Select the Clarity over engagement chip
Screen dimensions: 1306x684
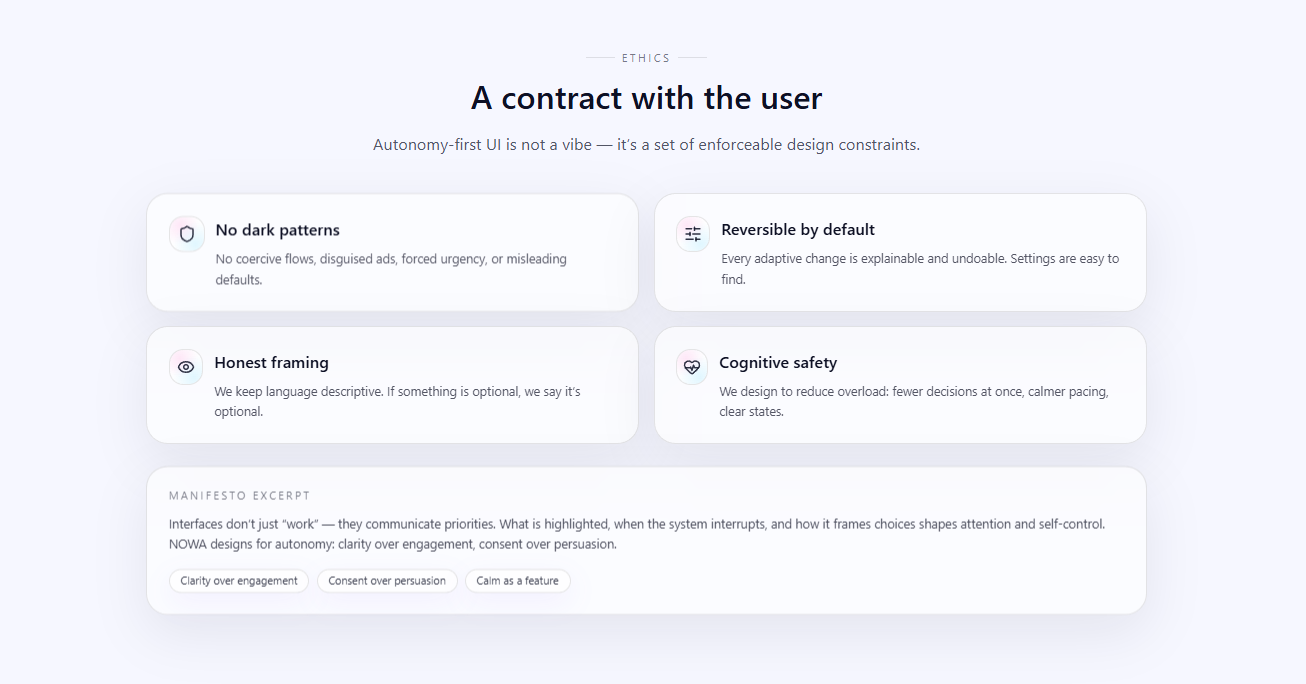pos(239,581)
